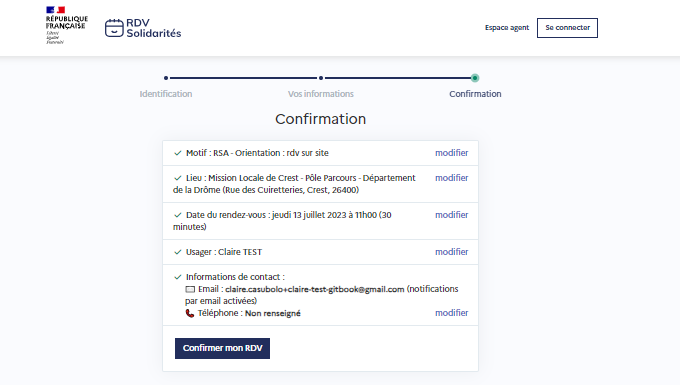This screenshot has height=385, width=680.
Task: Click the checkmark next to Date du rendez-vous
Action: (x=177, y=215)
